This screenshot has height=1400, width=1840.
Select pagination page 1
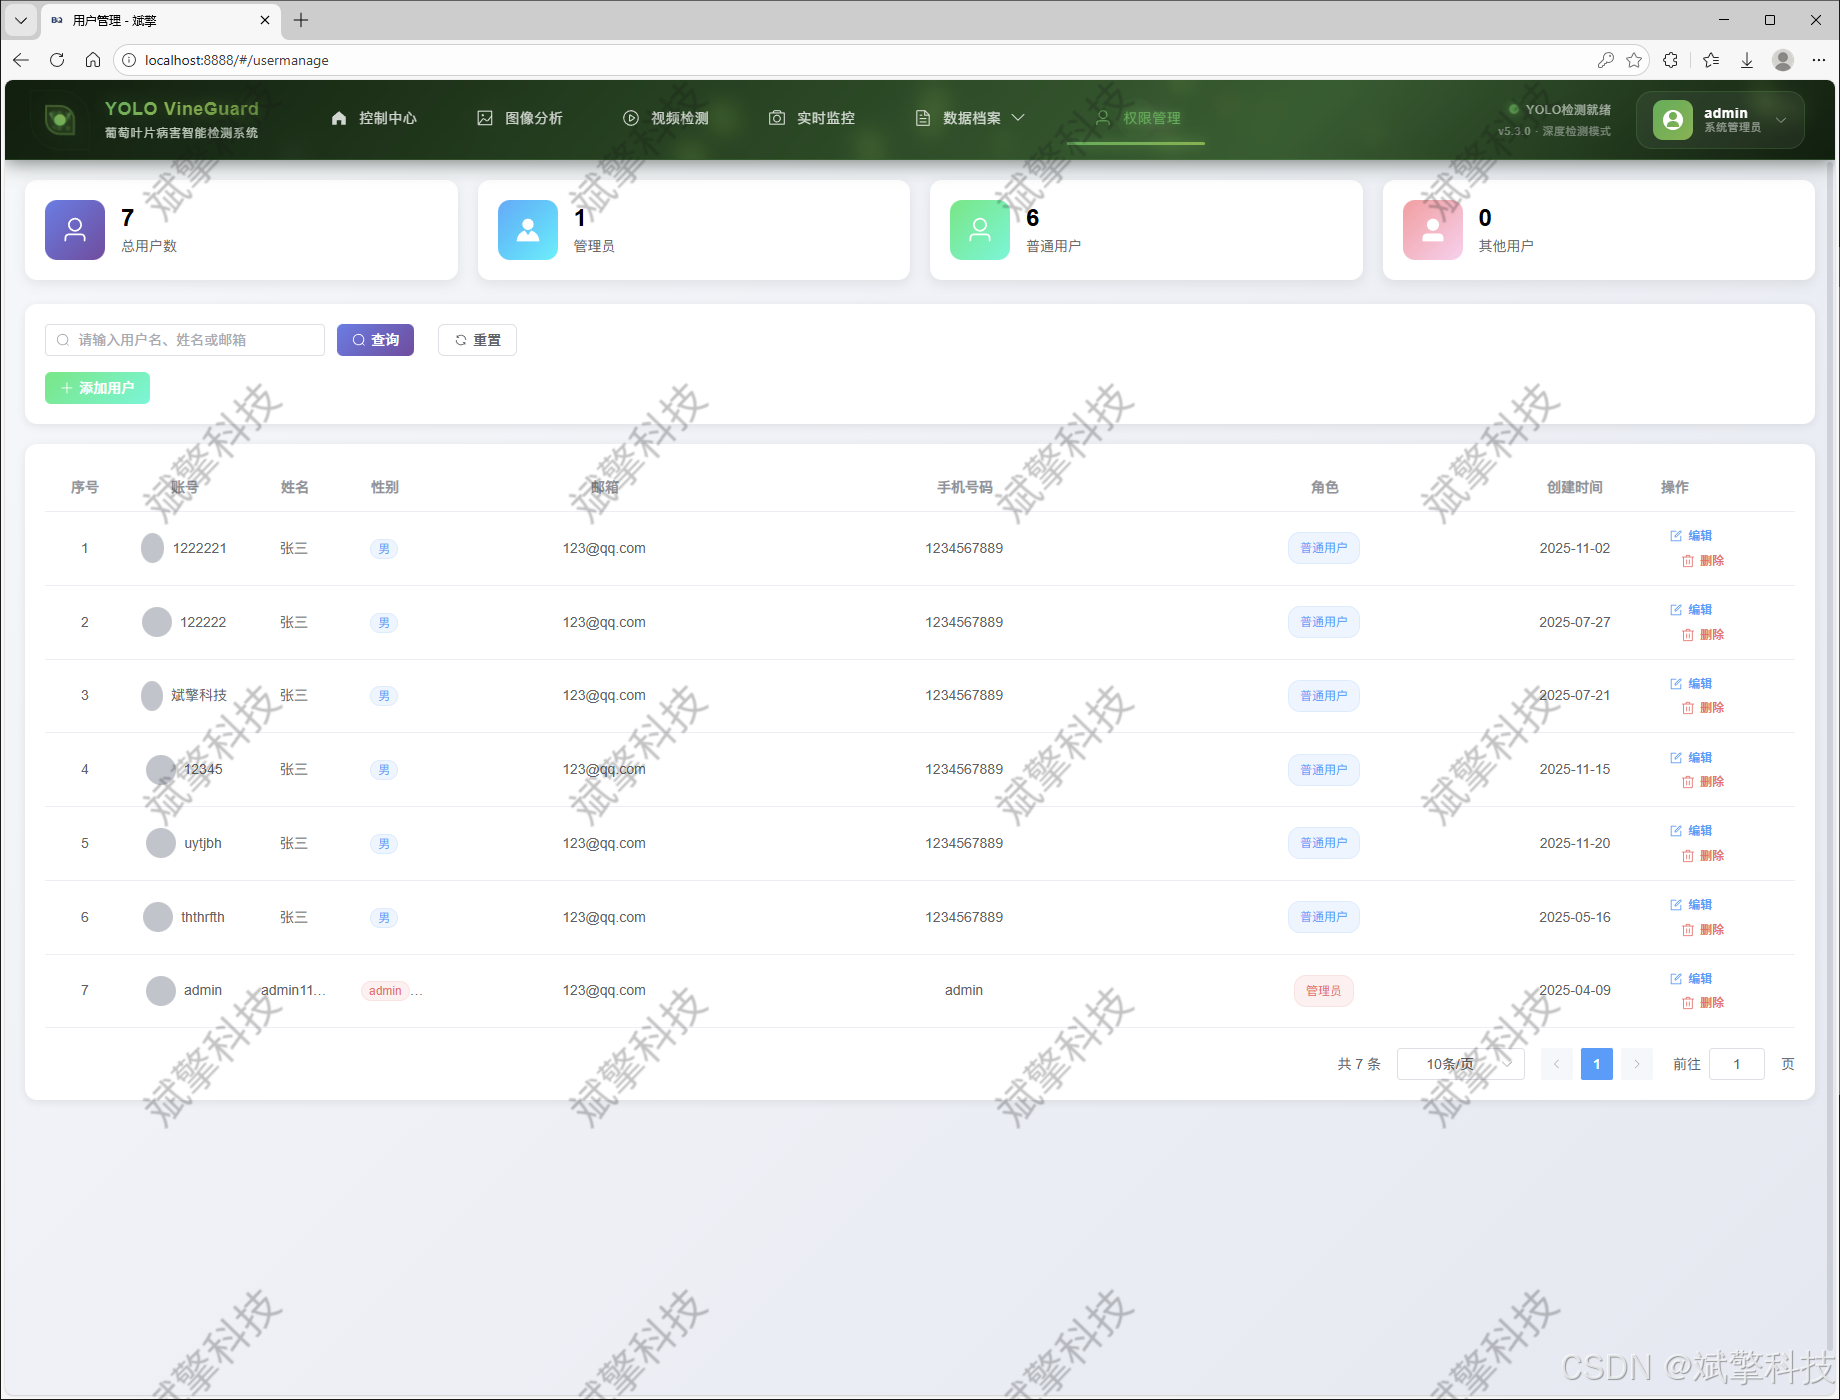1597,1064
